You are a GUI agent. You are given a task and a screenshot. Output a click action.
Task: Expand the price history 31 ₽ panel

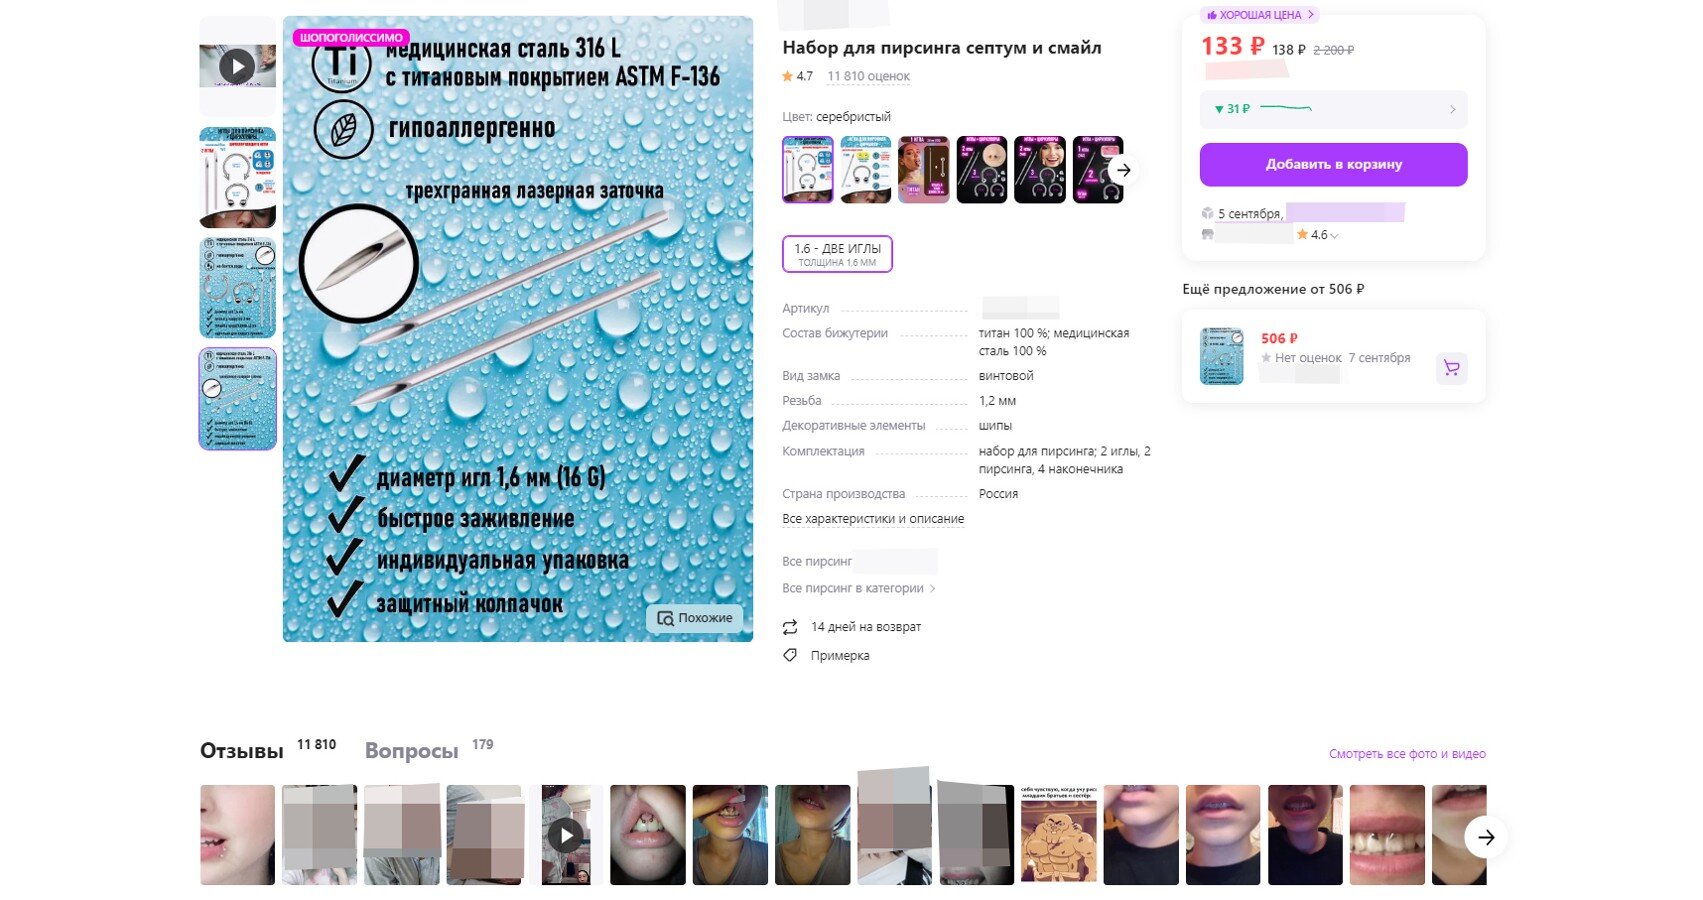coord(1334,109)
